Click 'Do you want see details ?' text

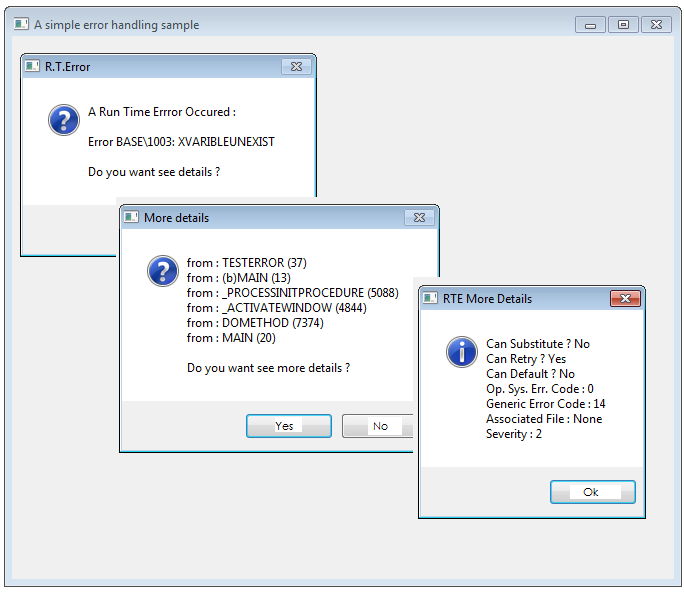click(154, 172)
